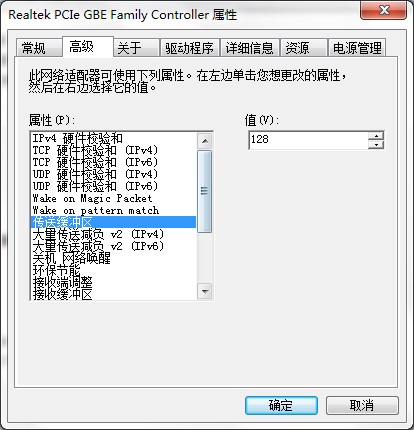
Task: Click the 取消 button
Action: pos(362,405)
